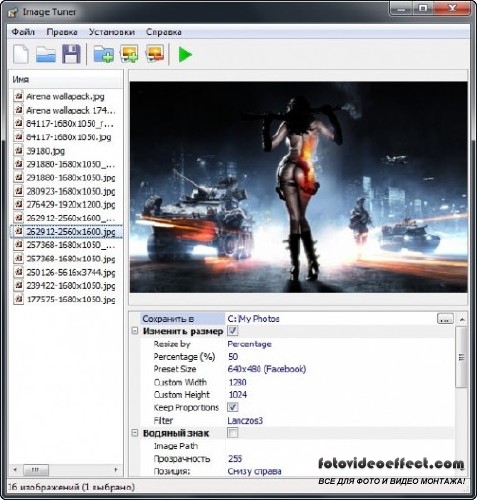
Task: Click the file icon beside 177575-1680x1050.jpg
Action: 18,299
